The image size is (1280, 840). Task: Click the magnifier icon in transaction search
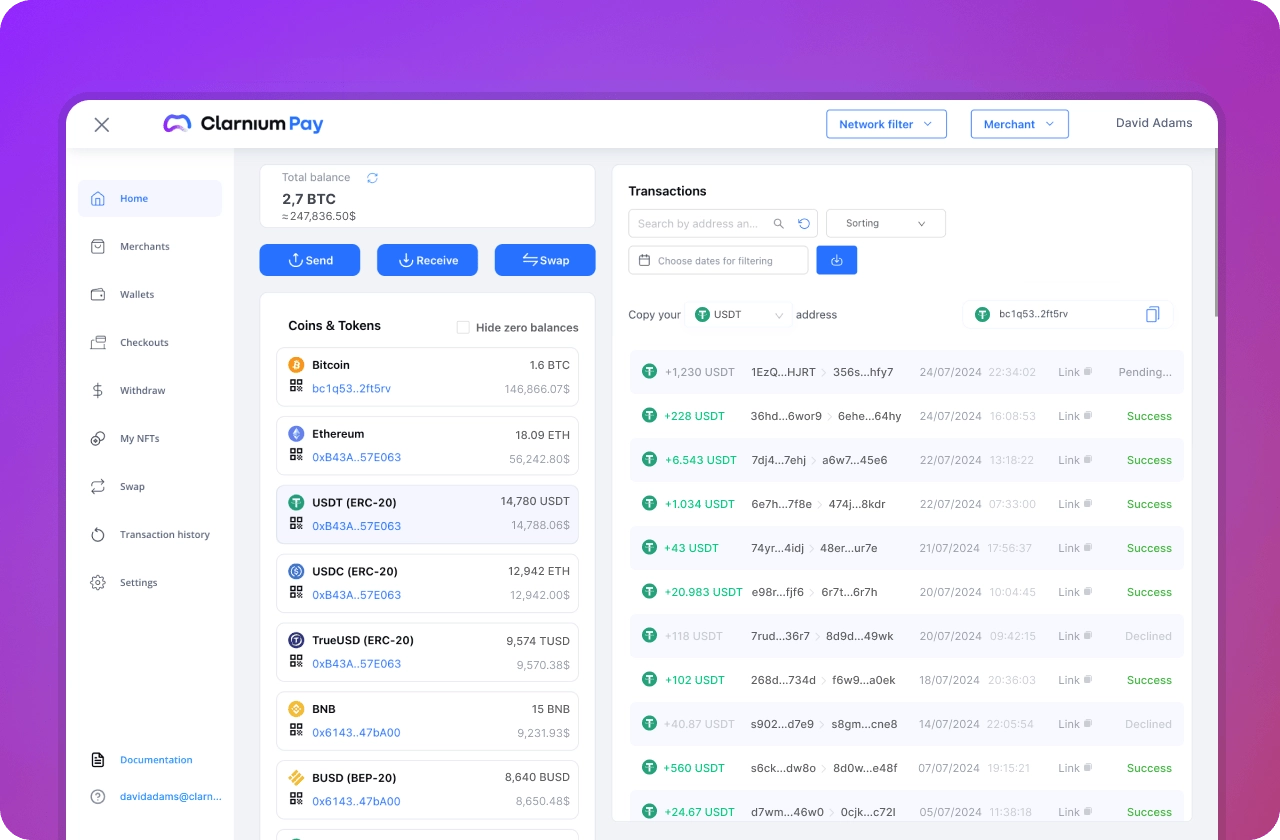pos(779,224)
